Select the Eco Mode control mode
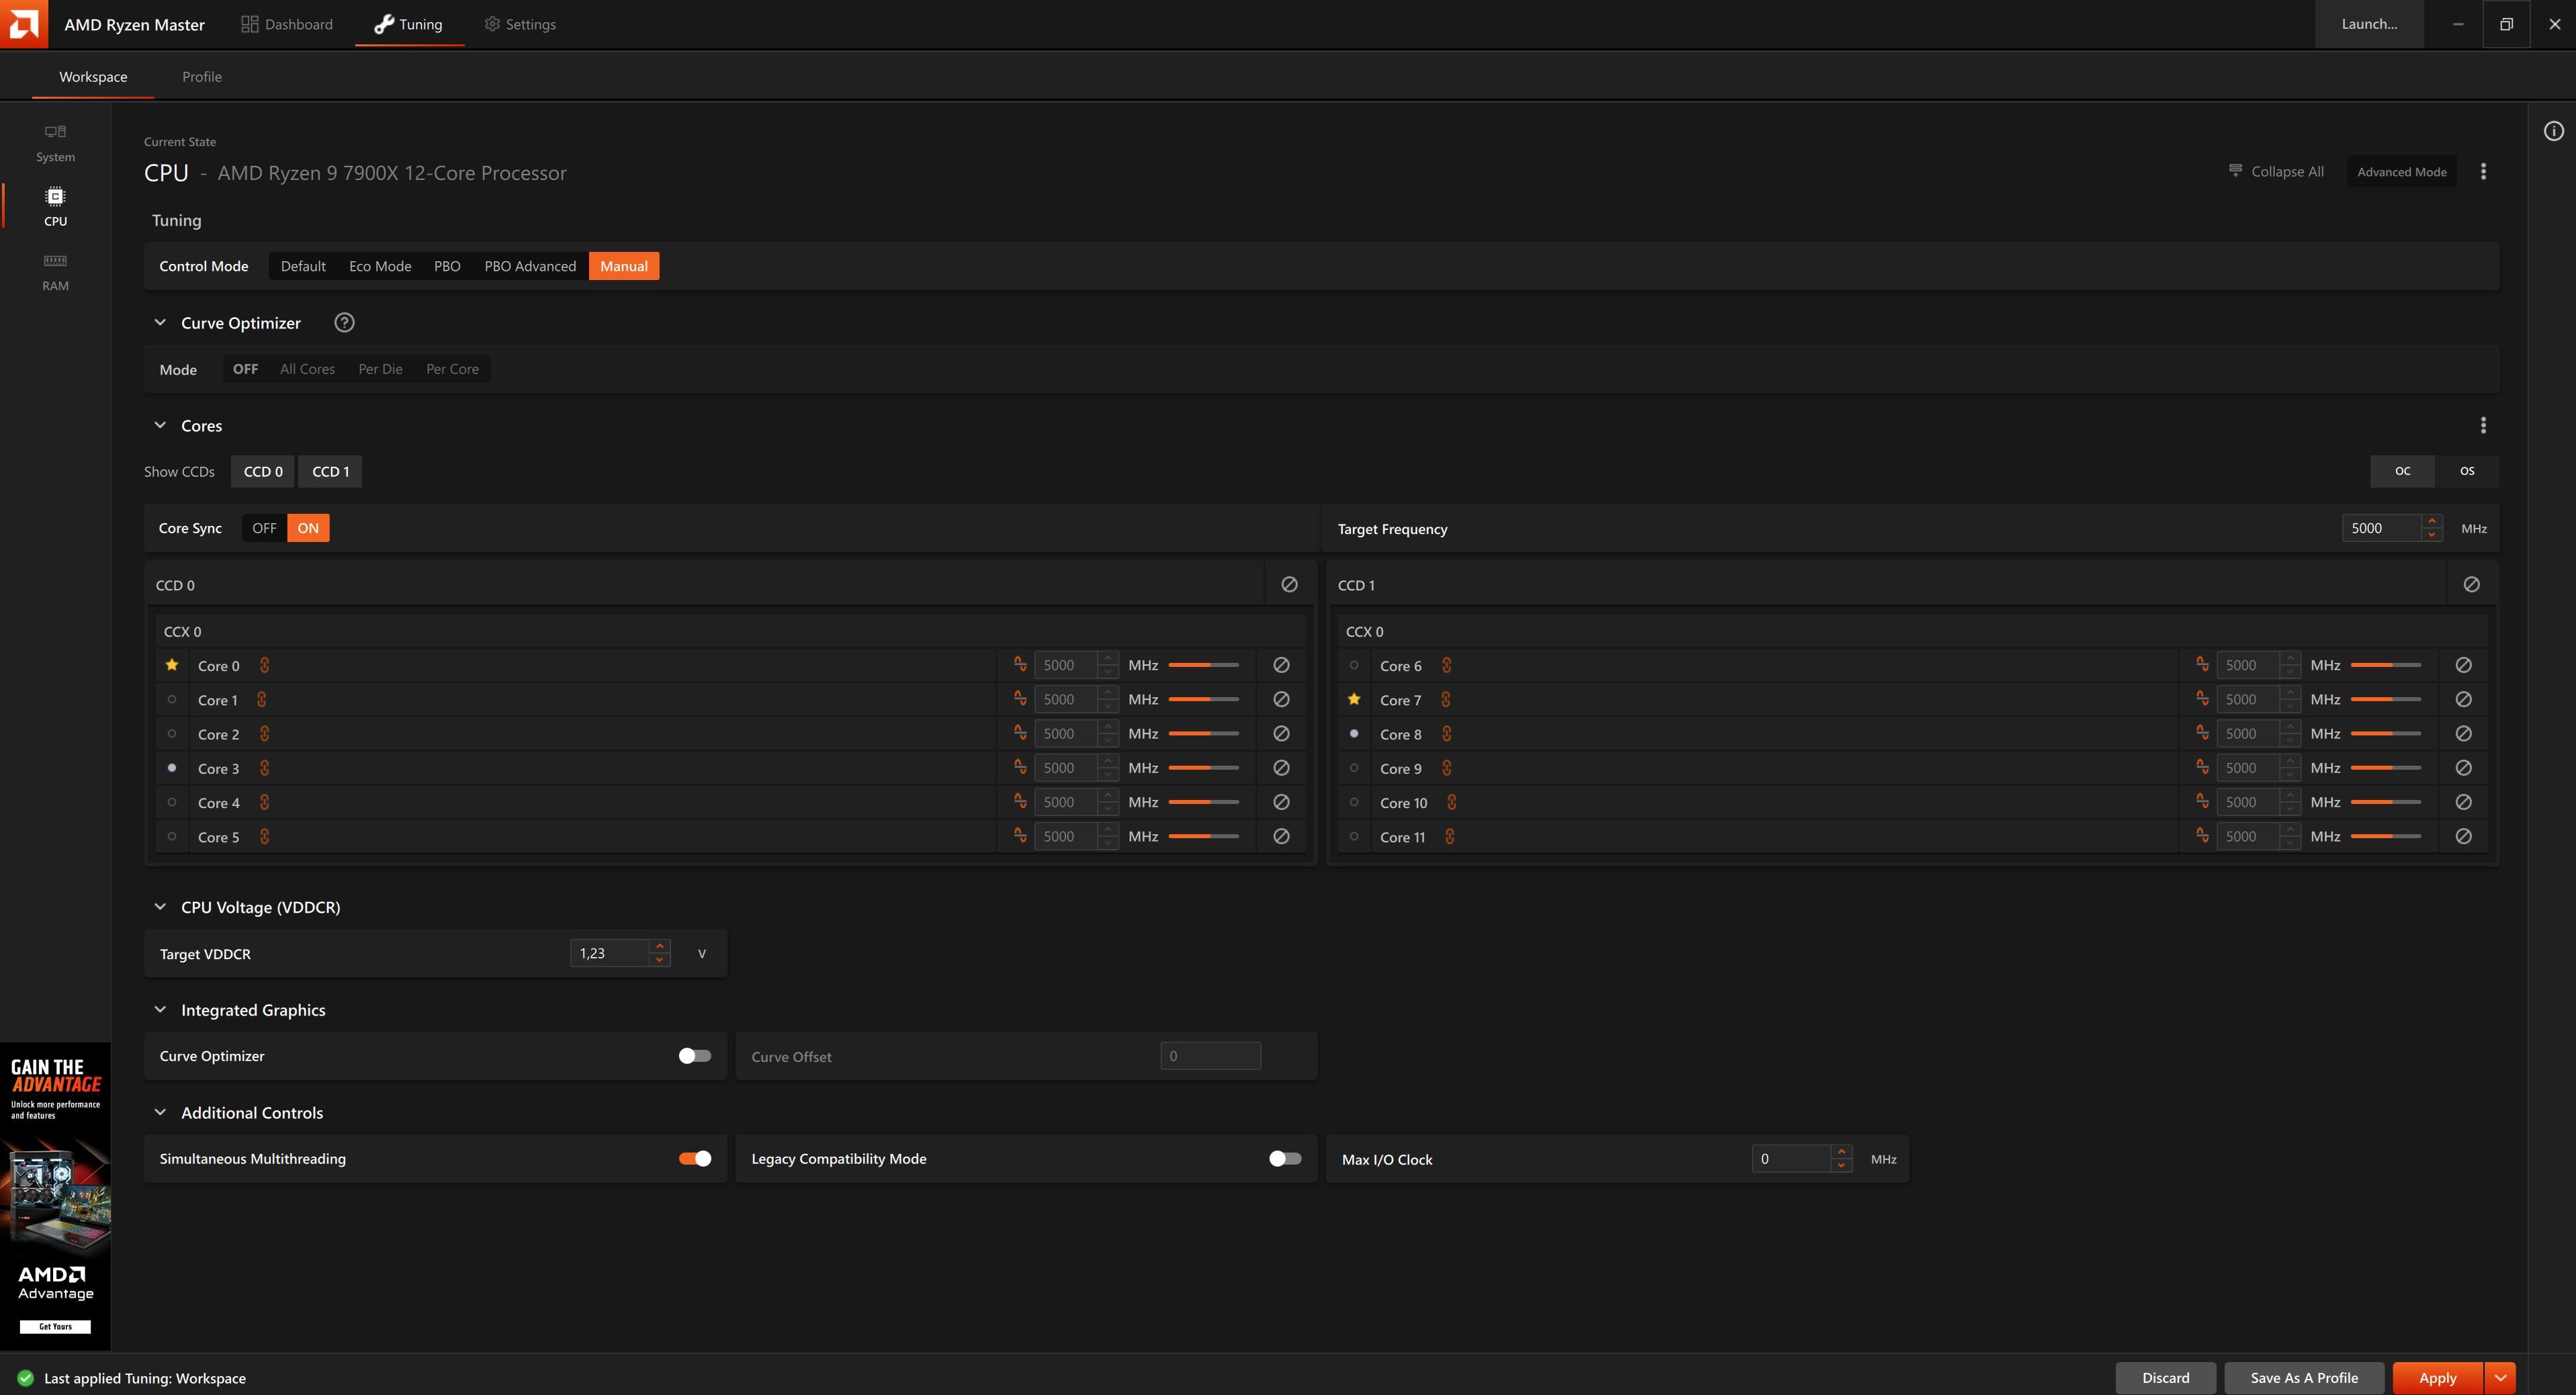2576x1395 pixels. click(x=380, y=266)
